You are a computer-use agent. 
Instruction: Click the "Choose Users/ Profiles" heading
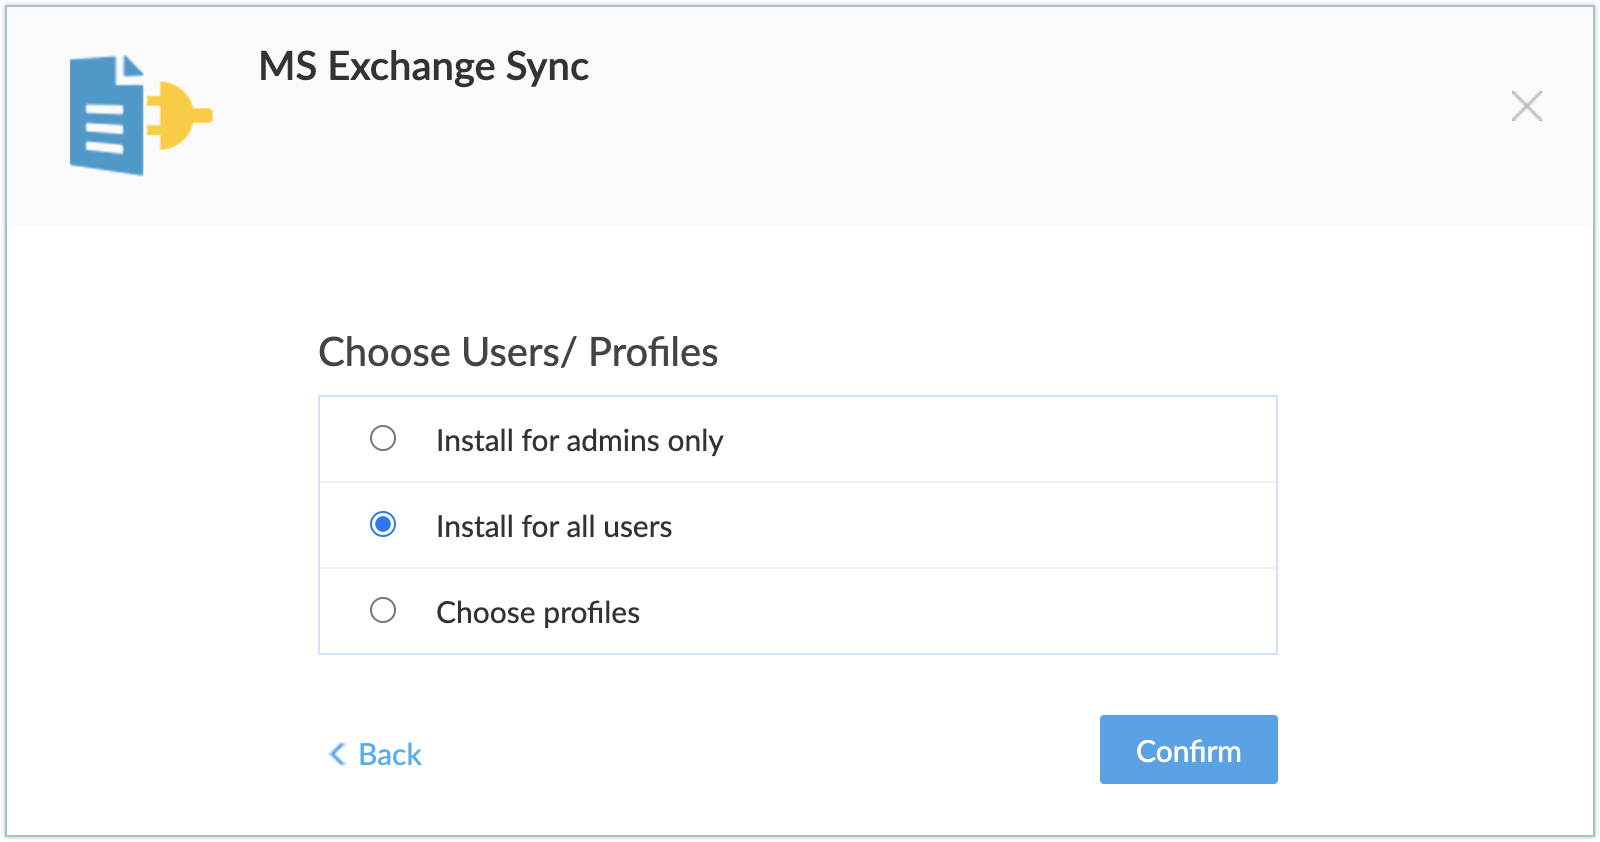coord(518,353)
